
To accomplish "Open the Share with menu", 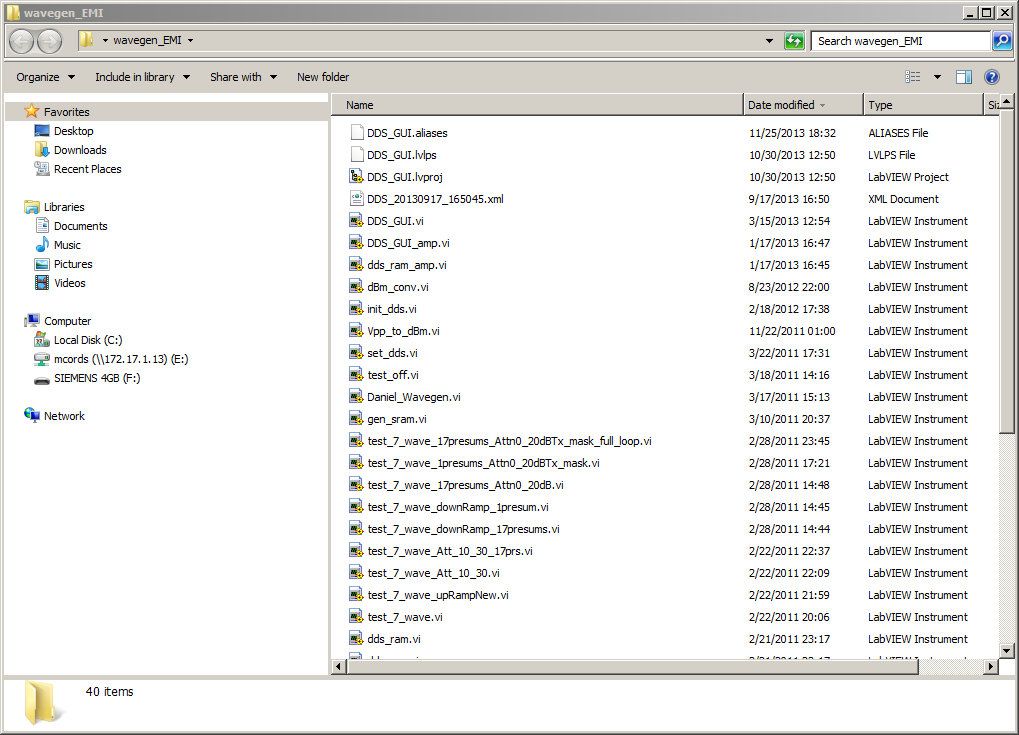I will (243, 77).
